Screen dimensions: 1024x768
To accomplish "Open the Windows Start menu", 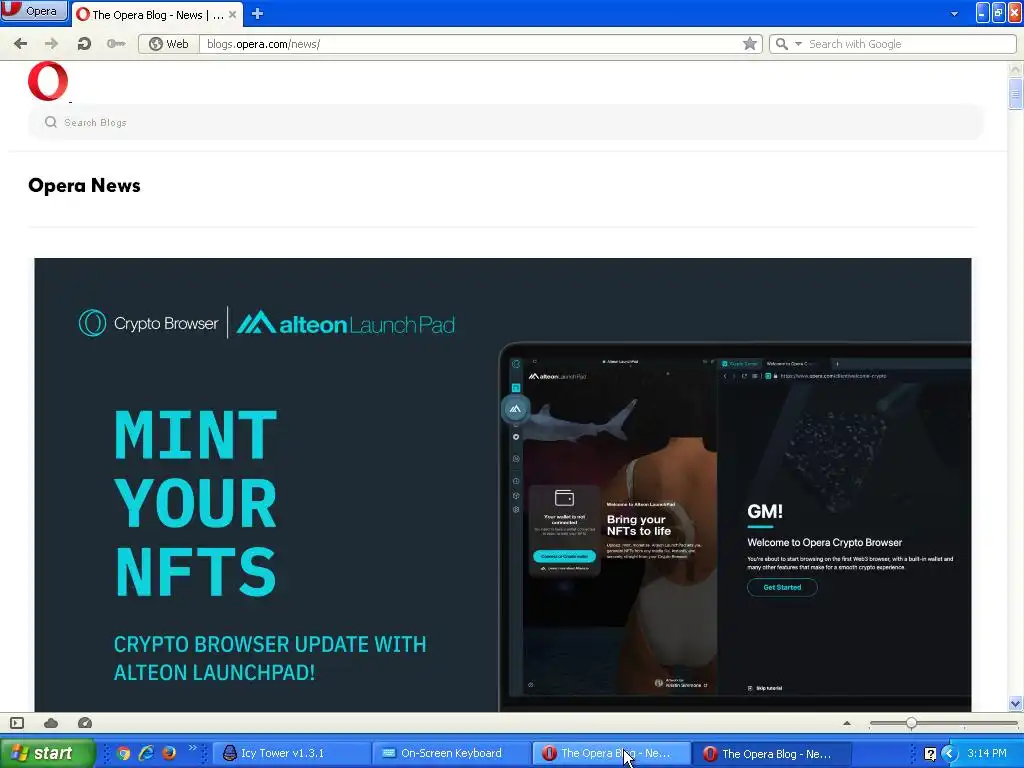I will click(46, 753).
